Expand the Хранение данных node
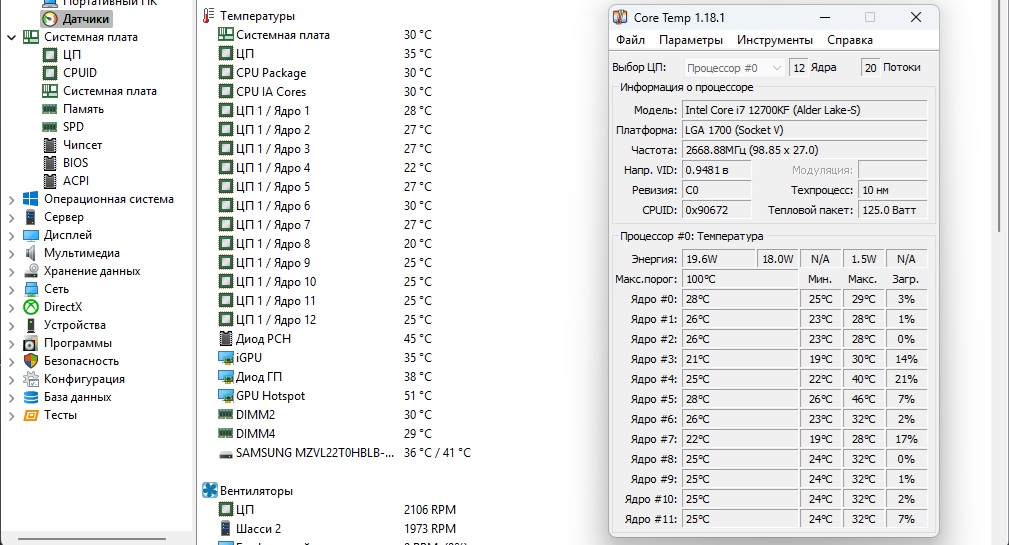This screenshot has width=1009, height=545. (12, 271)
